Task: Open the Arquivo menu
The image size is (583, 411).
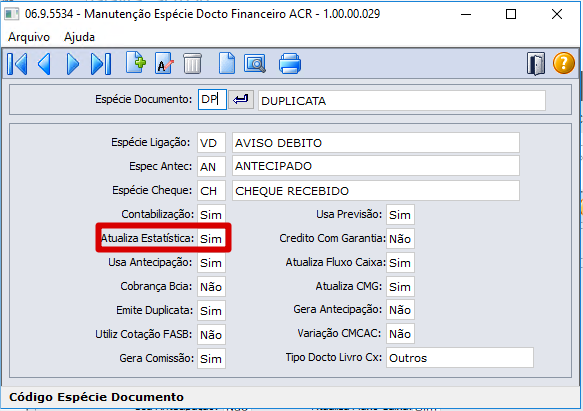Action: tap(29, 37)
